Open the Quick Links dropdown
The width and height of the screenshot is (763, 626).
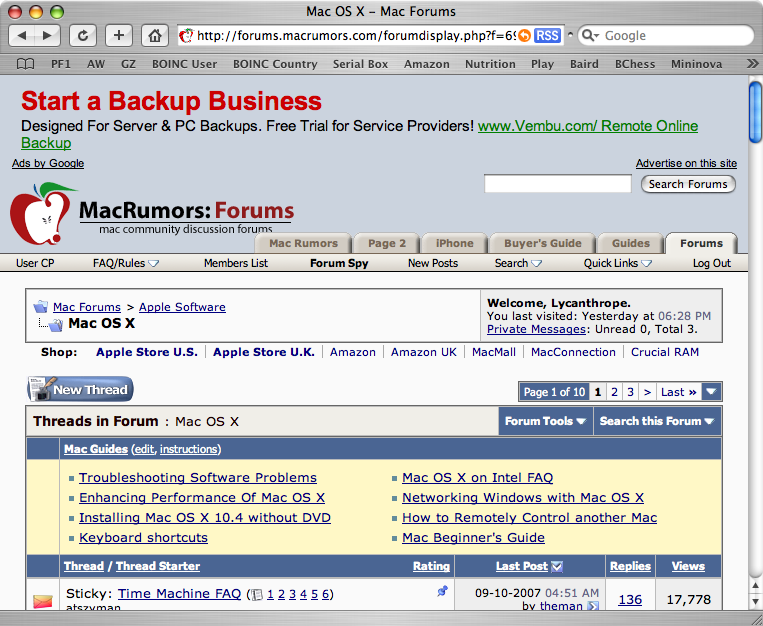tap(617, 263)
